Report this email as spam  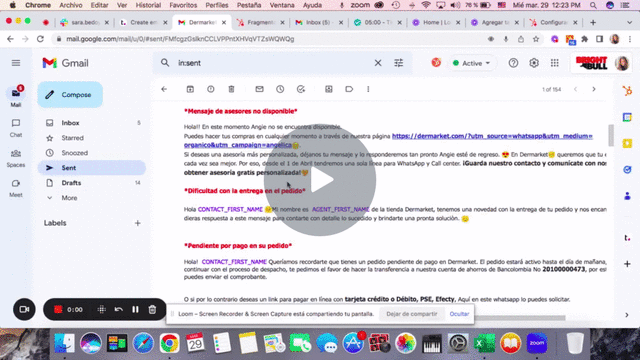point(211,89)
